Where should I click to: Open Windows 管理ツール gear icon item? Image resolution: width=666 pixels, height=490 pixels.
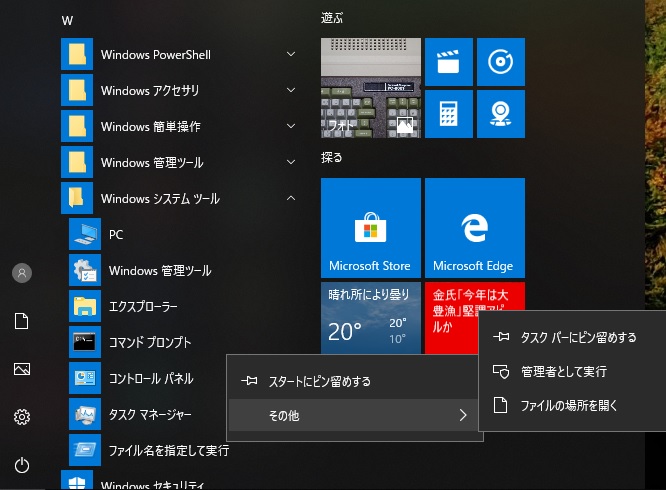pyautogui.click(x=85, y=270)
